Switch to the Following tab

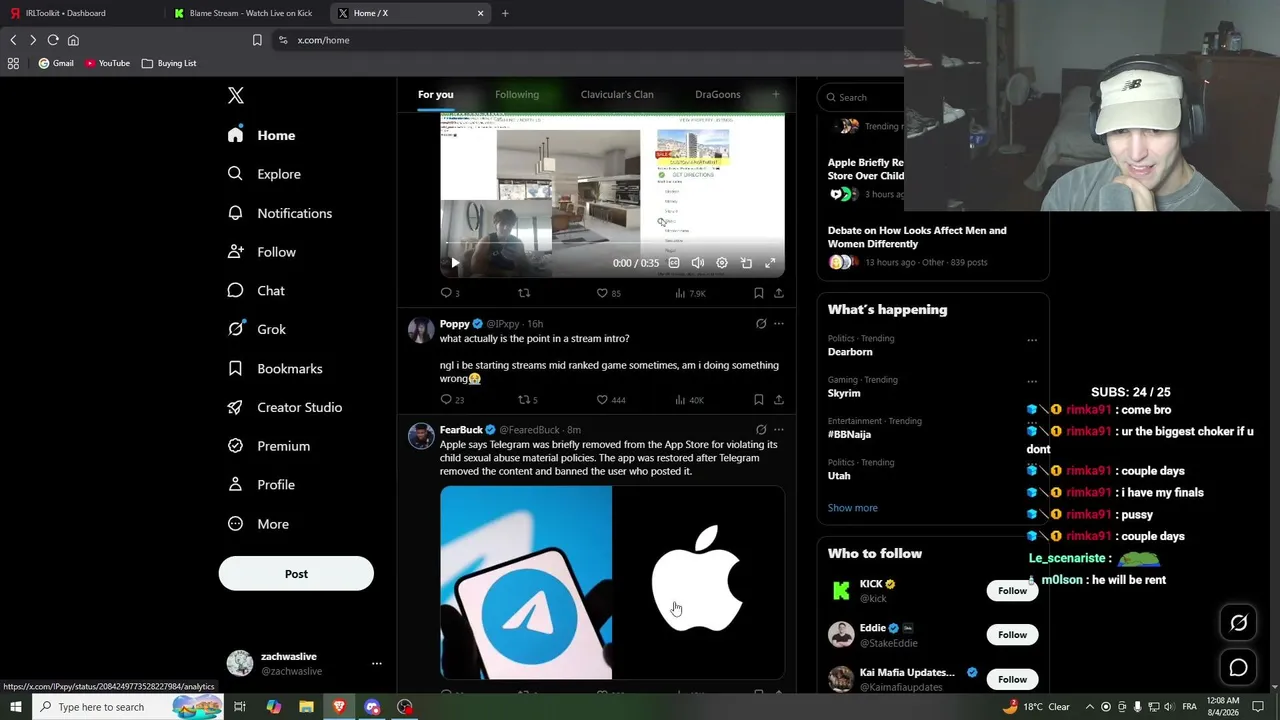pyautogui.click(x=517, y=95)
